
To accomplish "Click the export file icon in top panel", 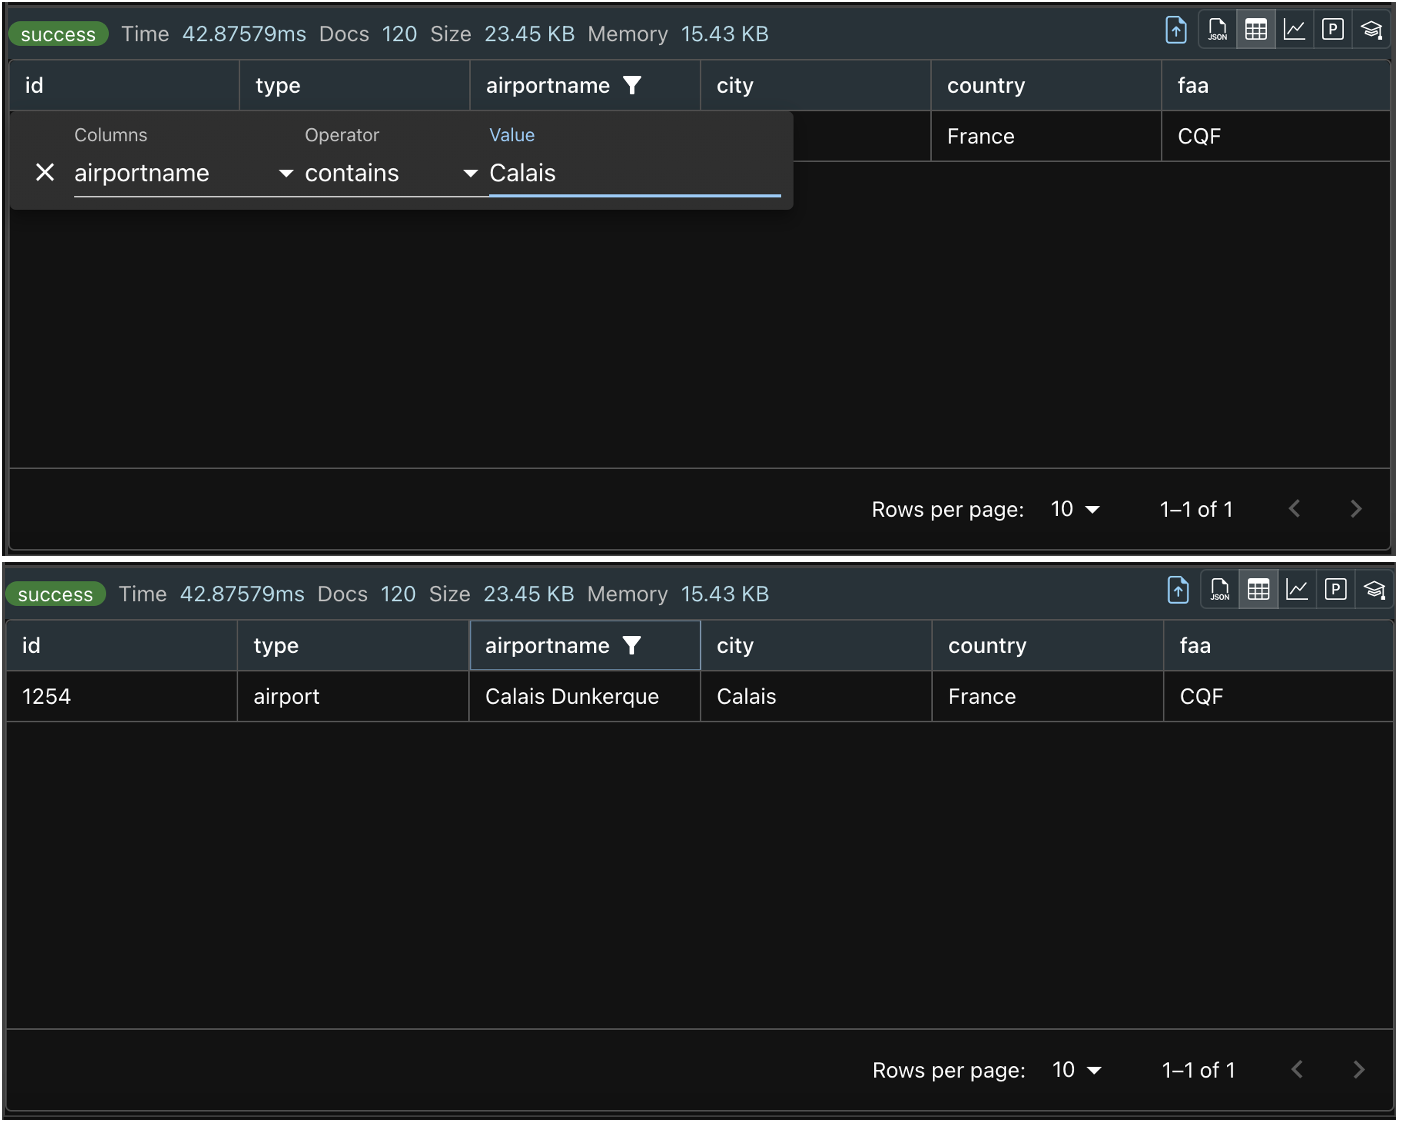I will point(1176,30).
